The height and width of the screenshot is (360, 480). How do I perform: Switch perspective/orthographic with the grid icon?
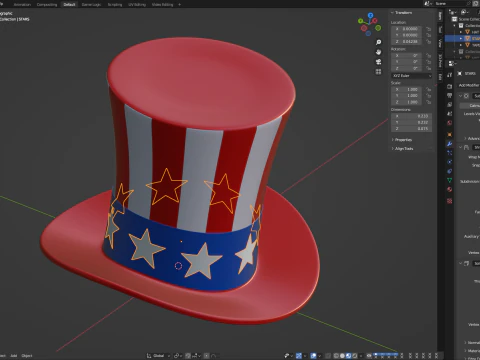(378, 72)
